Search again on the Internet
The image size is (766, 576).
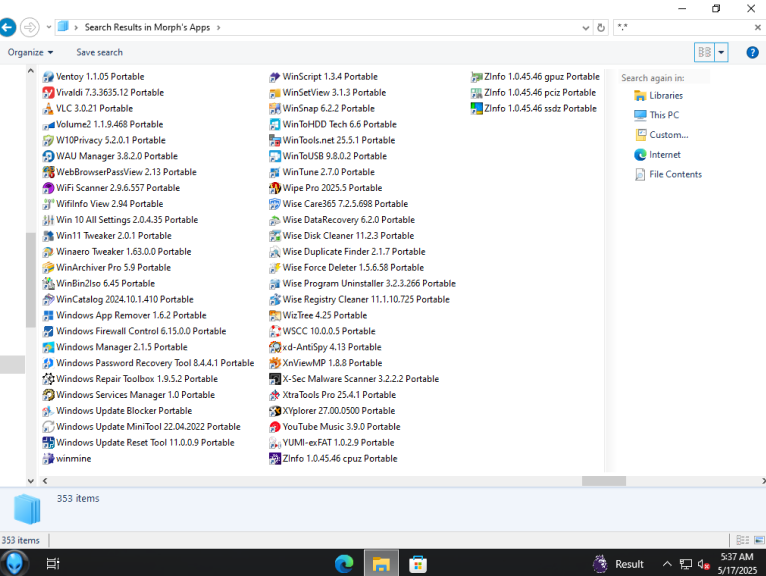(657, 155)
